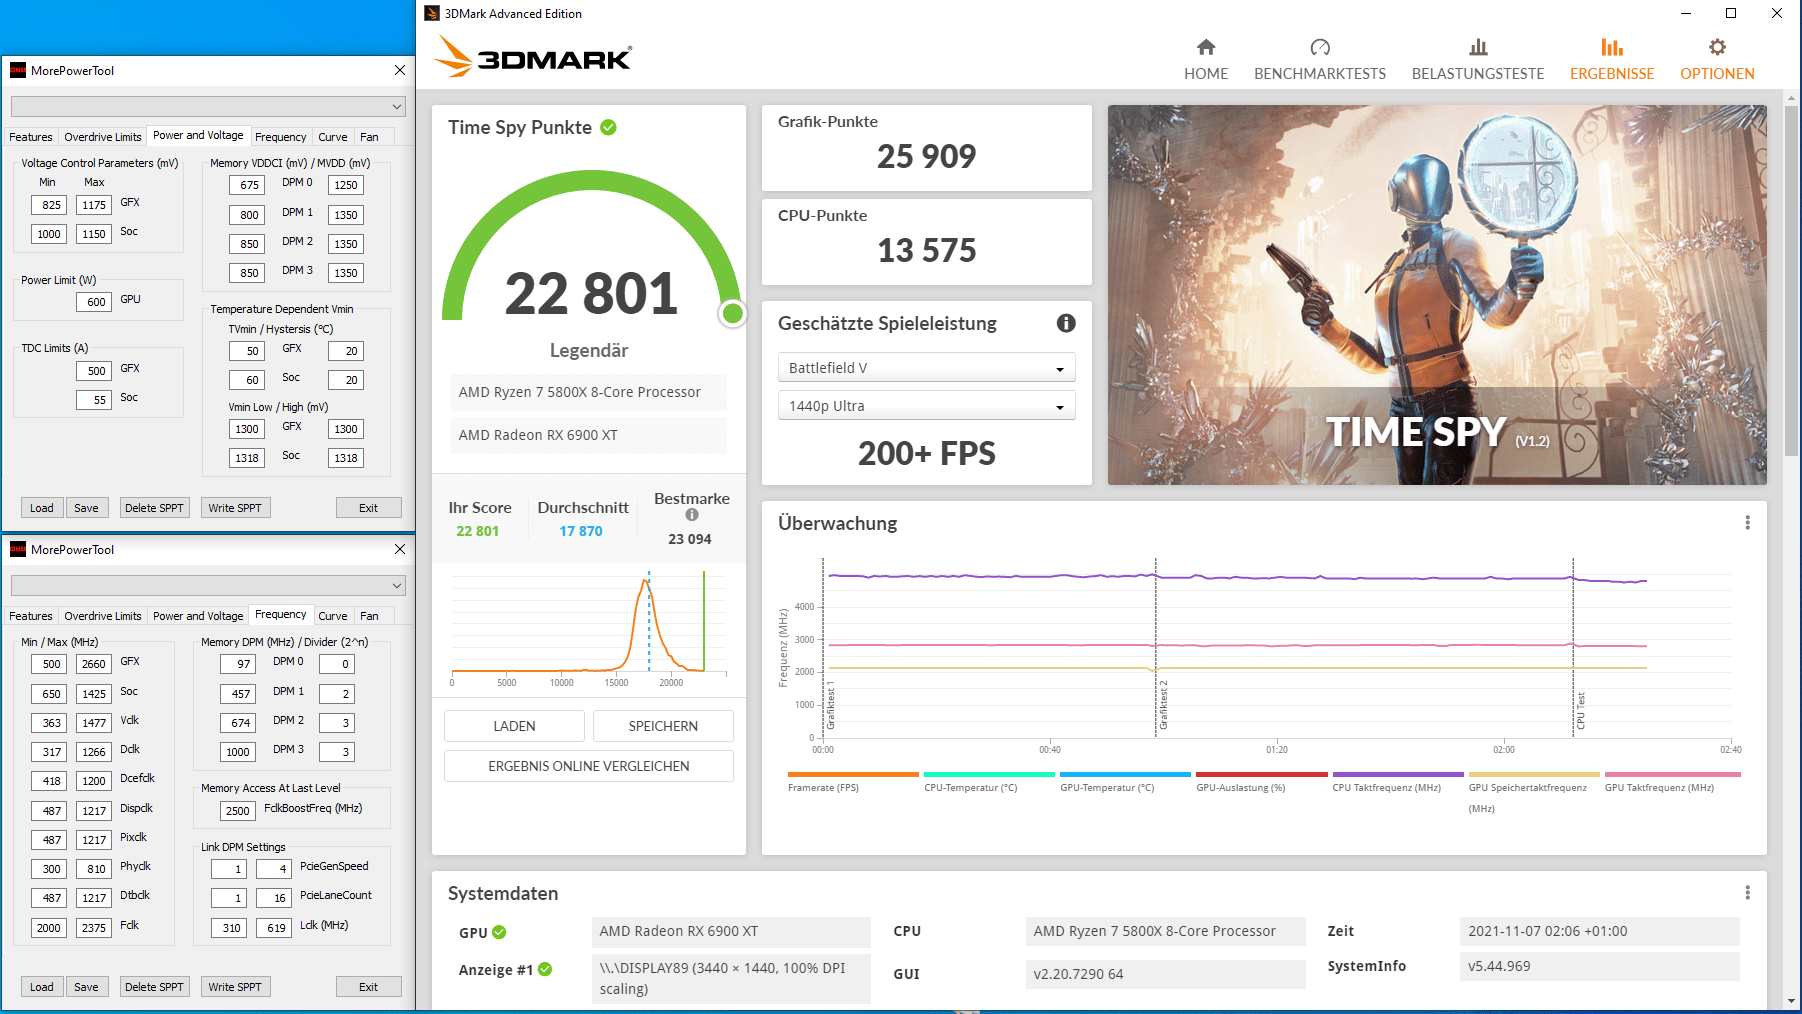Click LADEN button

[514, 726]
